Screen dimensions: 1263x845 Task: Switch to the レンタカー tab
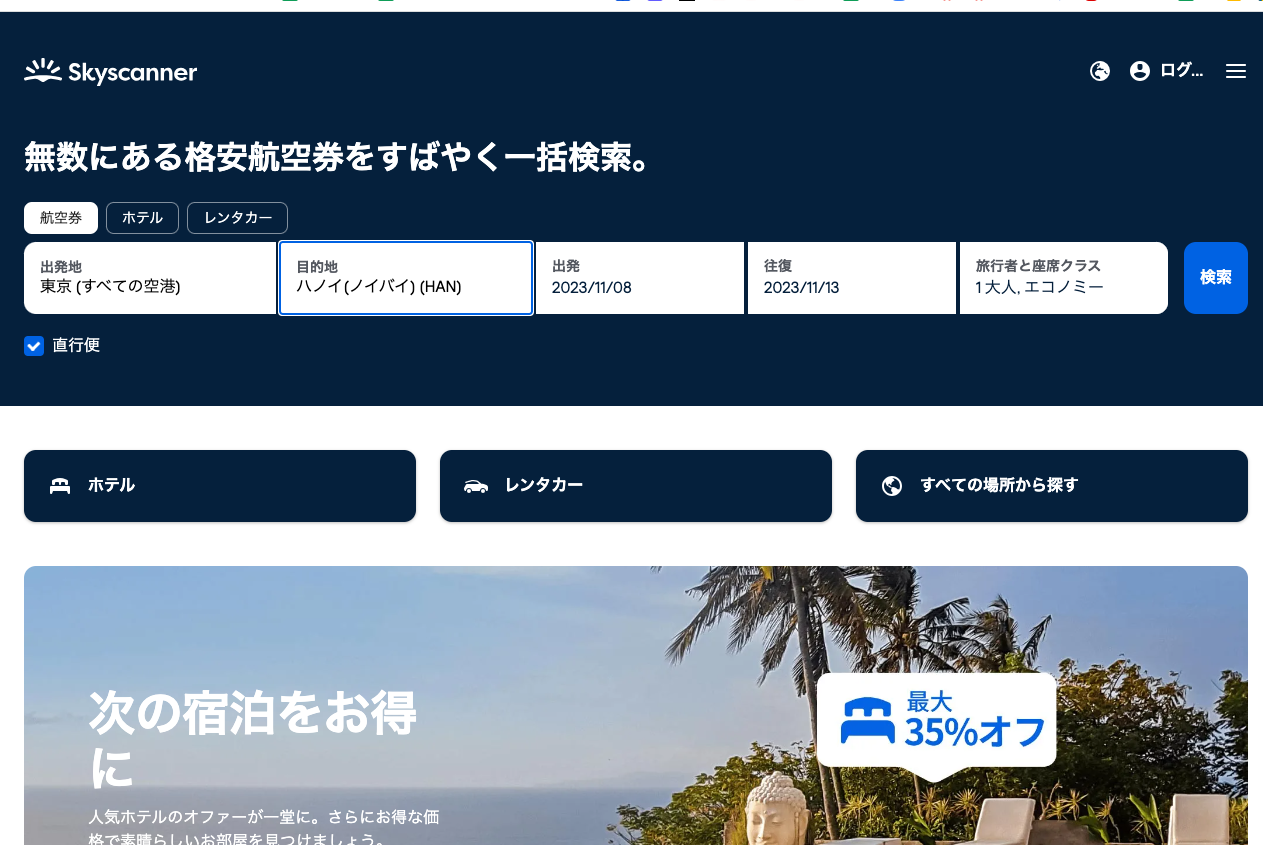click(237, 218)
